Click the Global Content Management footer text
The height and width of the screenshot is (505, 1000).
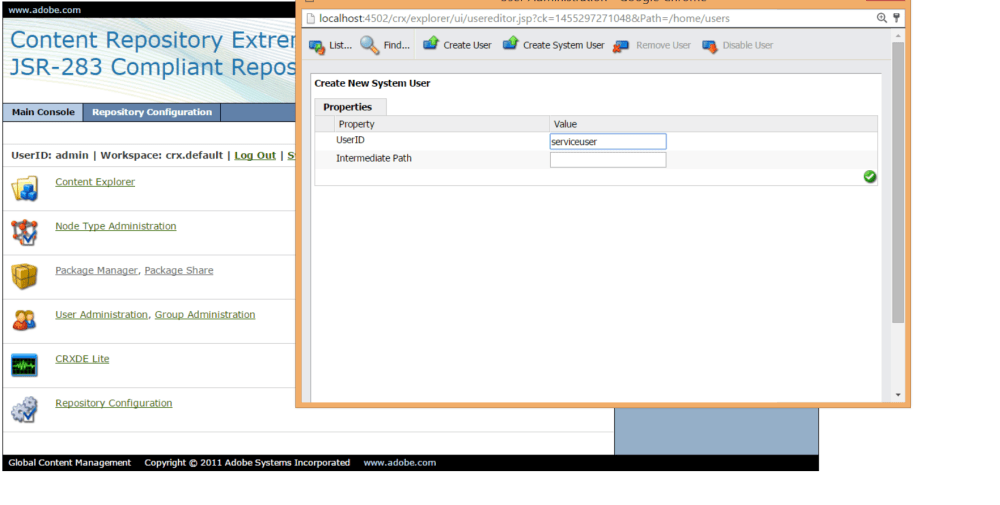(x=70, y=463)
